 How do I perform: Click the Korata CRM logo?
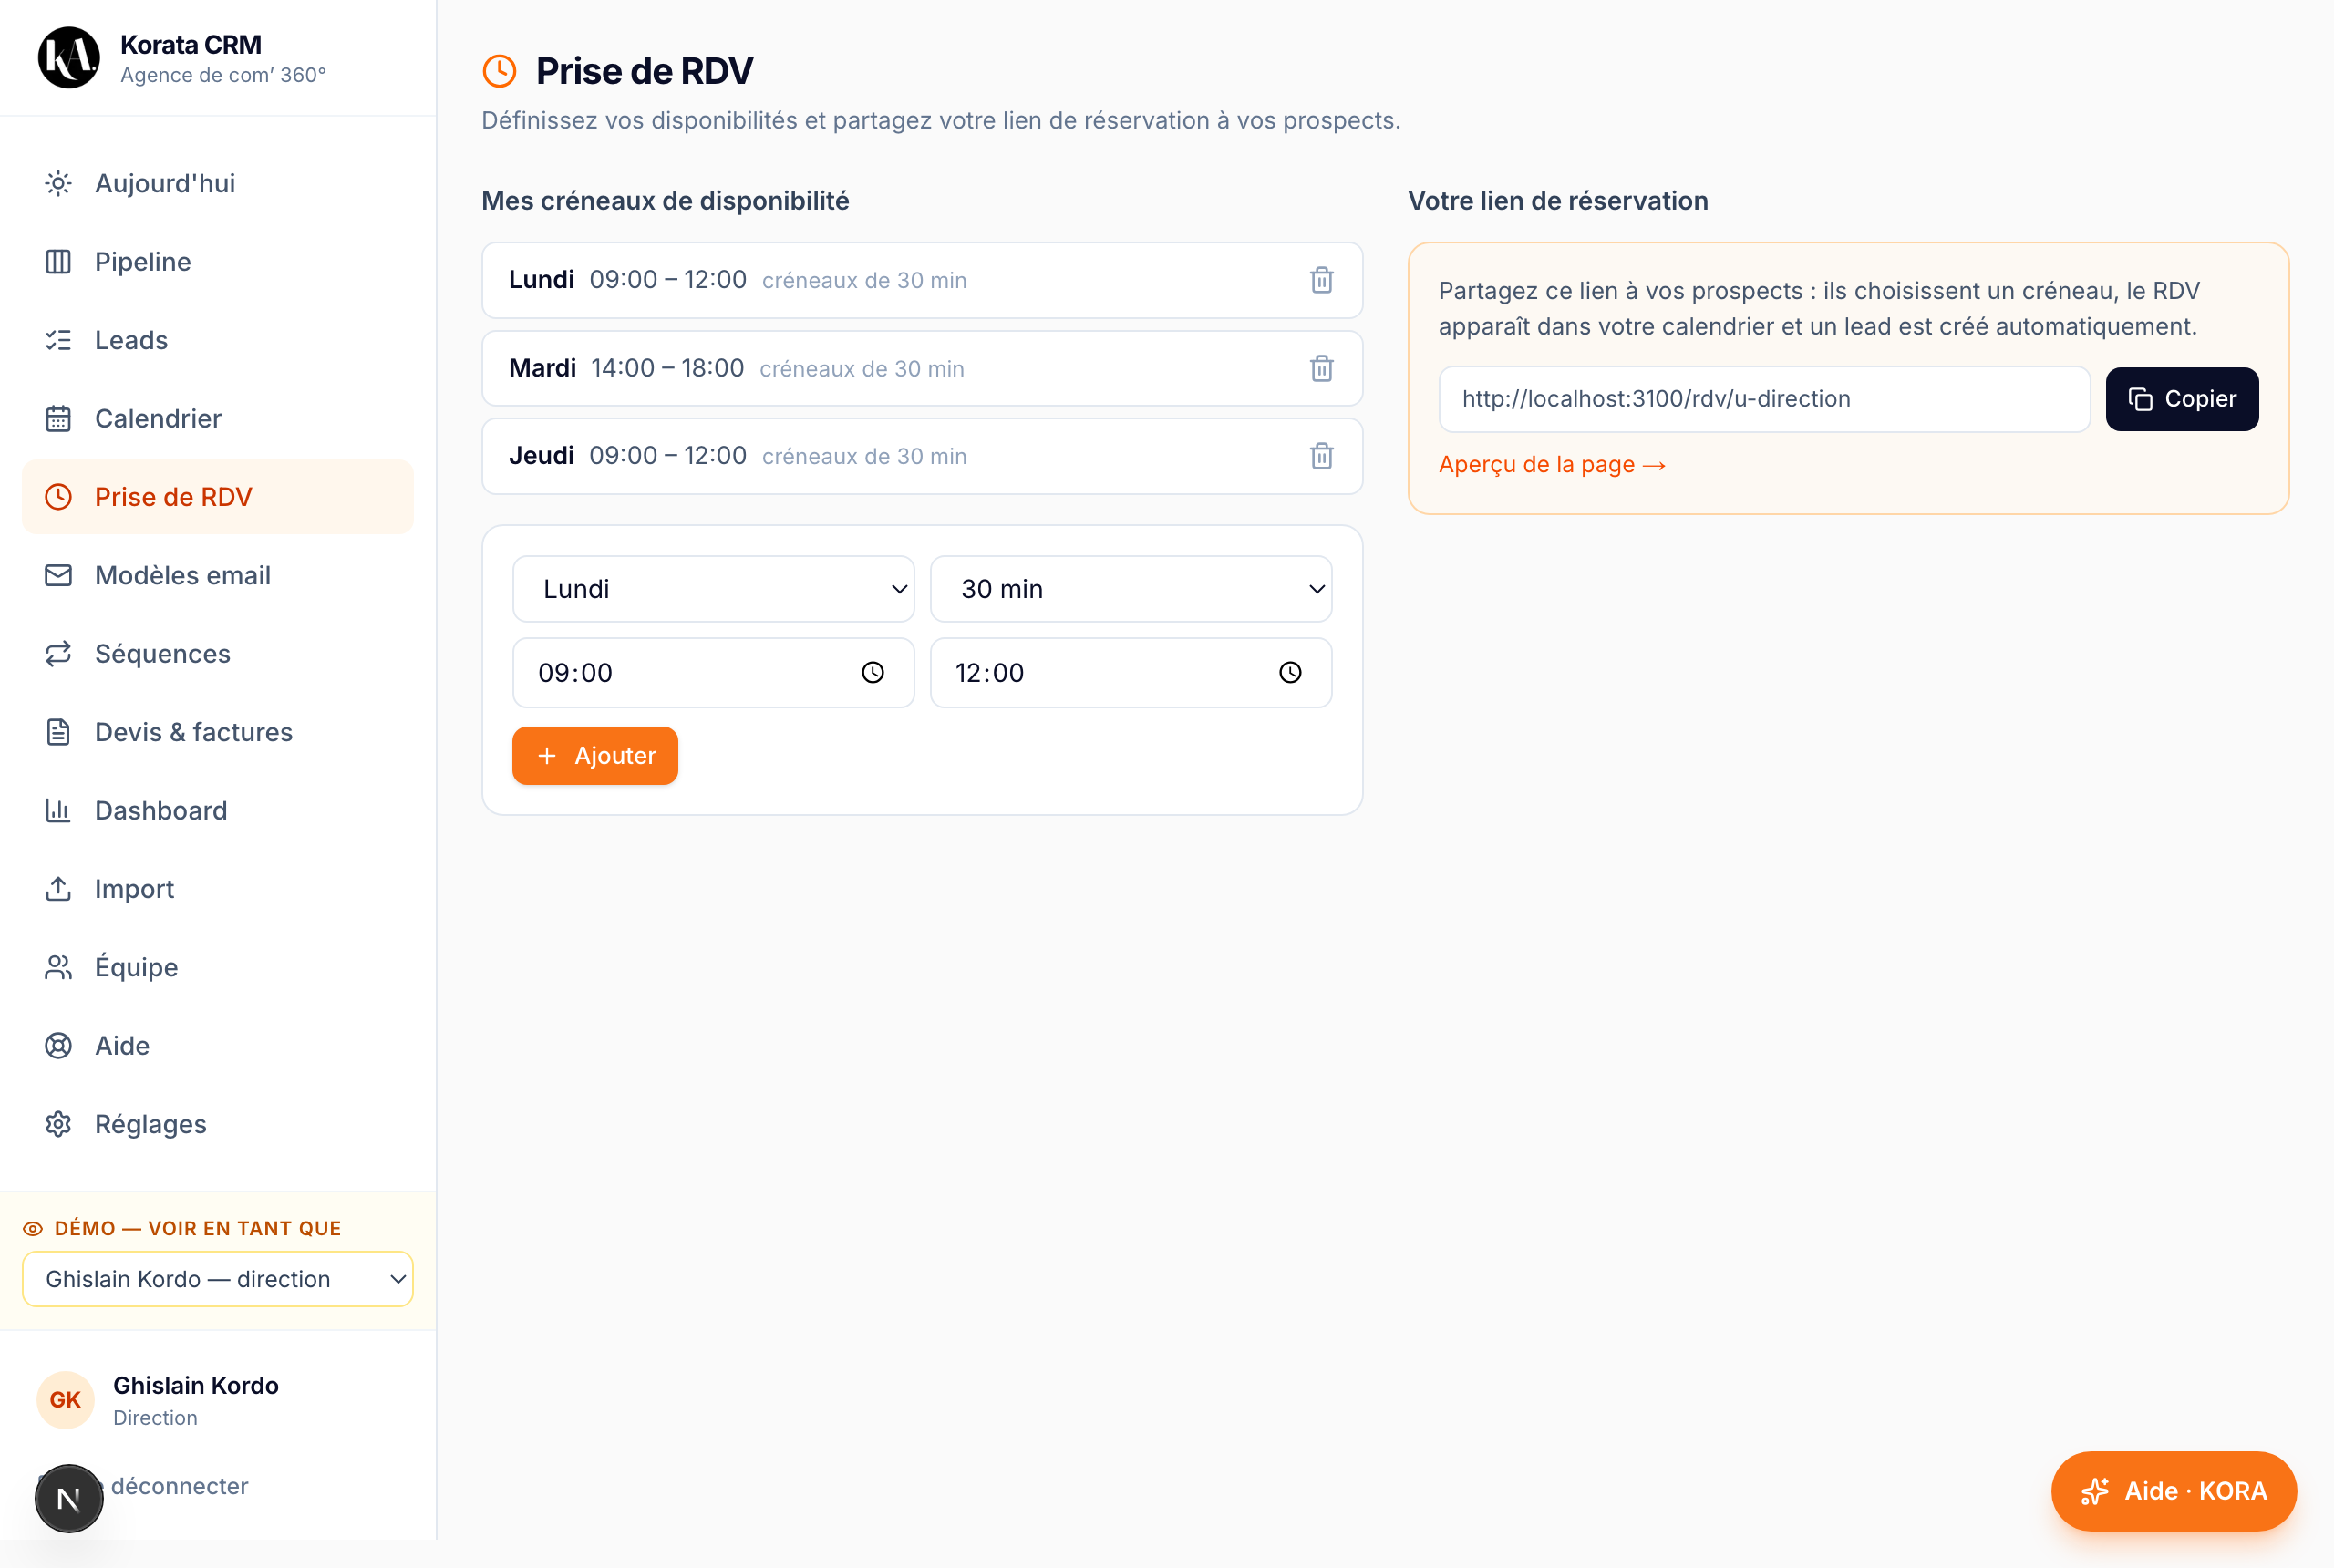coord(69,58)
